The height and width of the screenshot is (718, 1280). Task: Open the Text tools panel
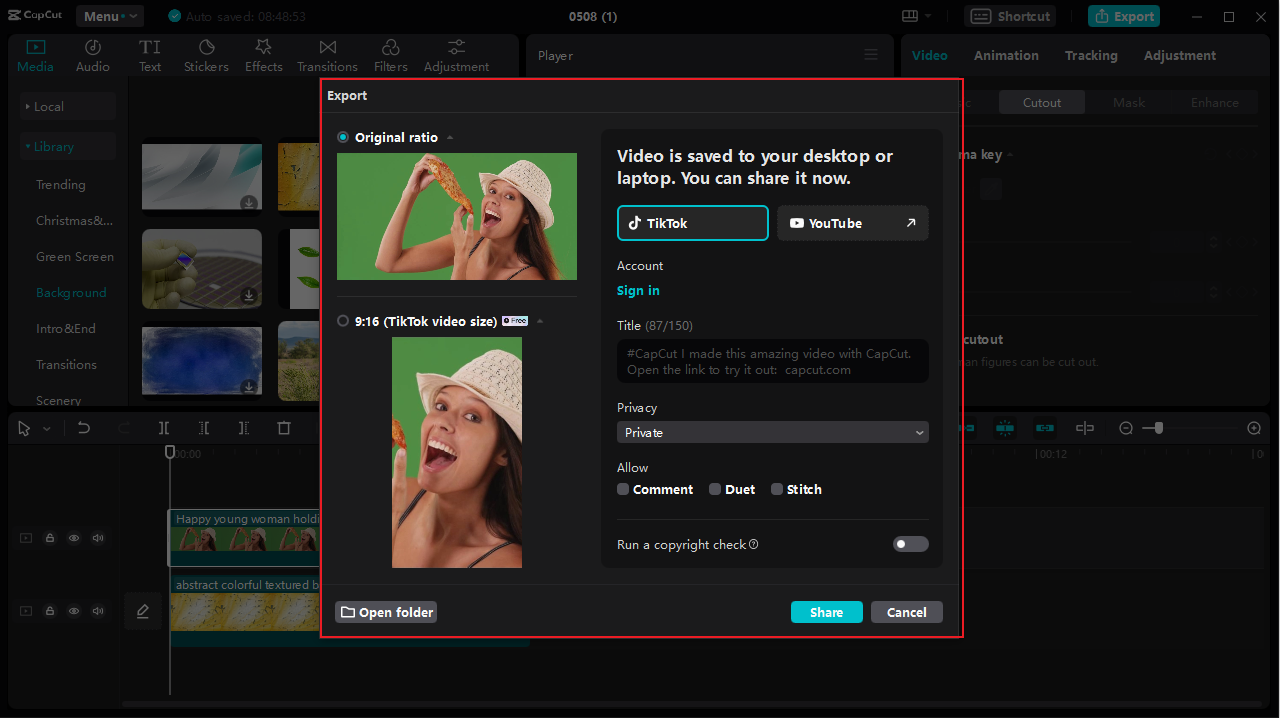[150, 56]
